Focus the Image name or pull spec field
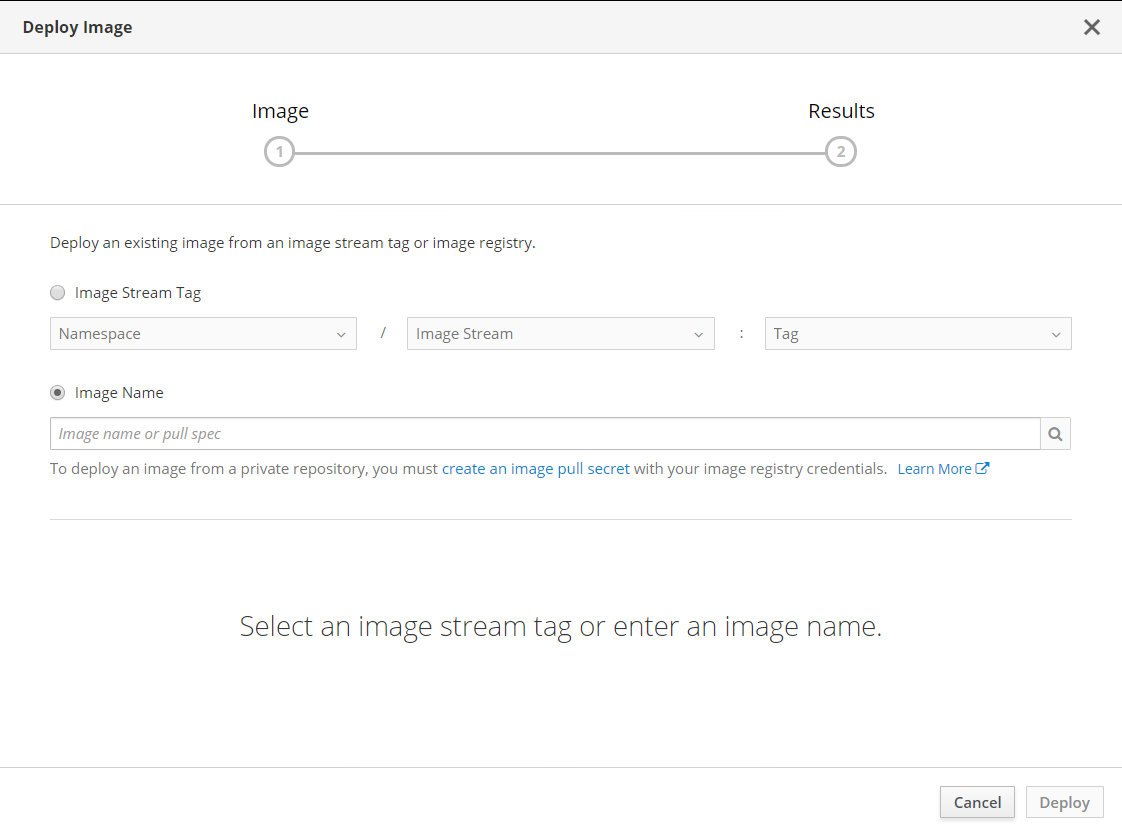 545,434
